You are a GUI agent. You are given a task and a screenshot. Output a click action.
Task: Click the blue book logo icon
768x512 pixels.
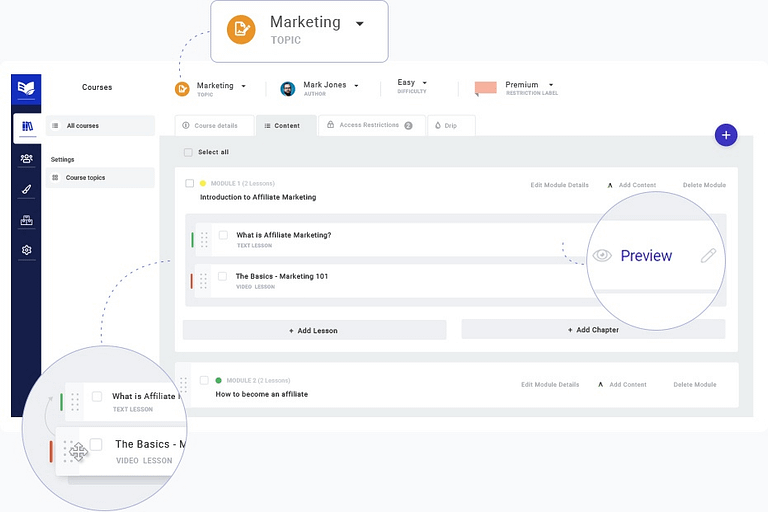click(27, 89)
